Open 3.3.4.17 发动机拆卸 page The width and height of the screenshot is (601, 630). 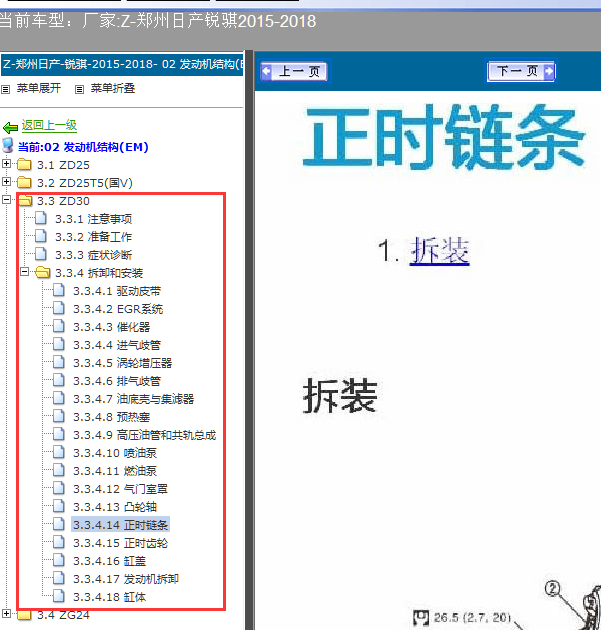126,579
